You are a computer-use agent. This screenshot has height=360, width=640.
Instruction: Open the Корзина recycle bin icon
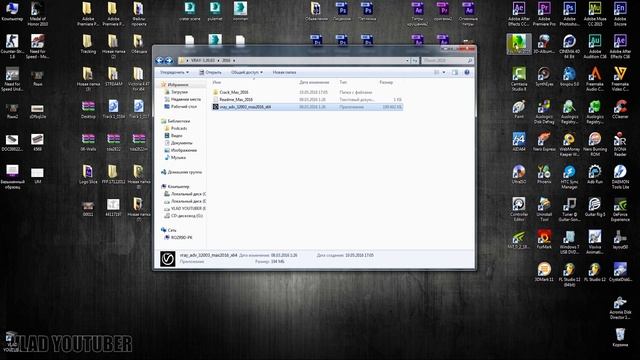tap(620, 337)
